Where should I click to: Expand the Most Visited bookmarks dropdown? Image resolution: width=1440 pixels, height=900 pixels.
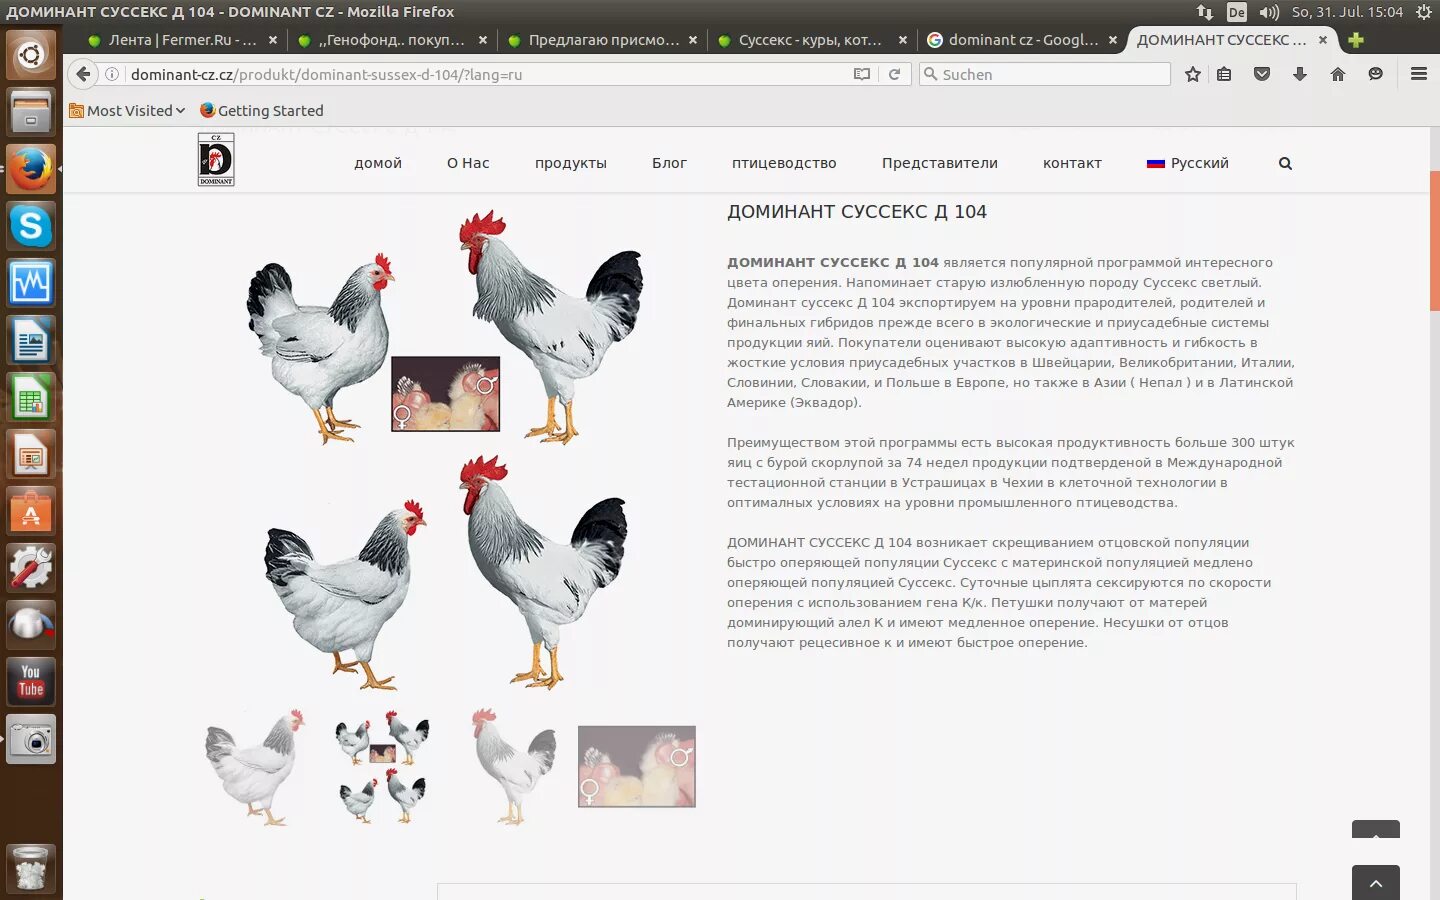pos(127,111)
